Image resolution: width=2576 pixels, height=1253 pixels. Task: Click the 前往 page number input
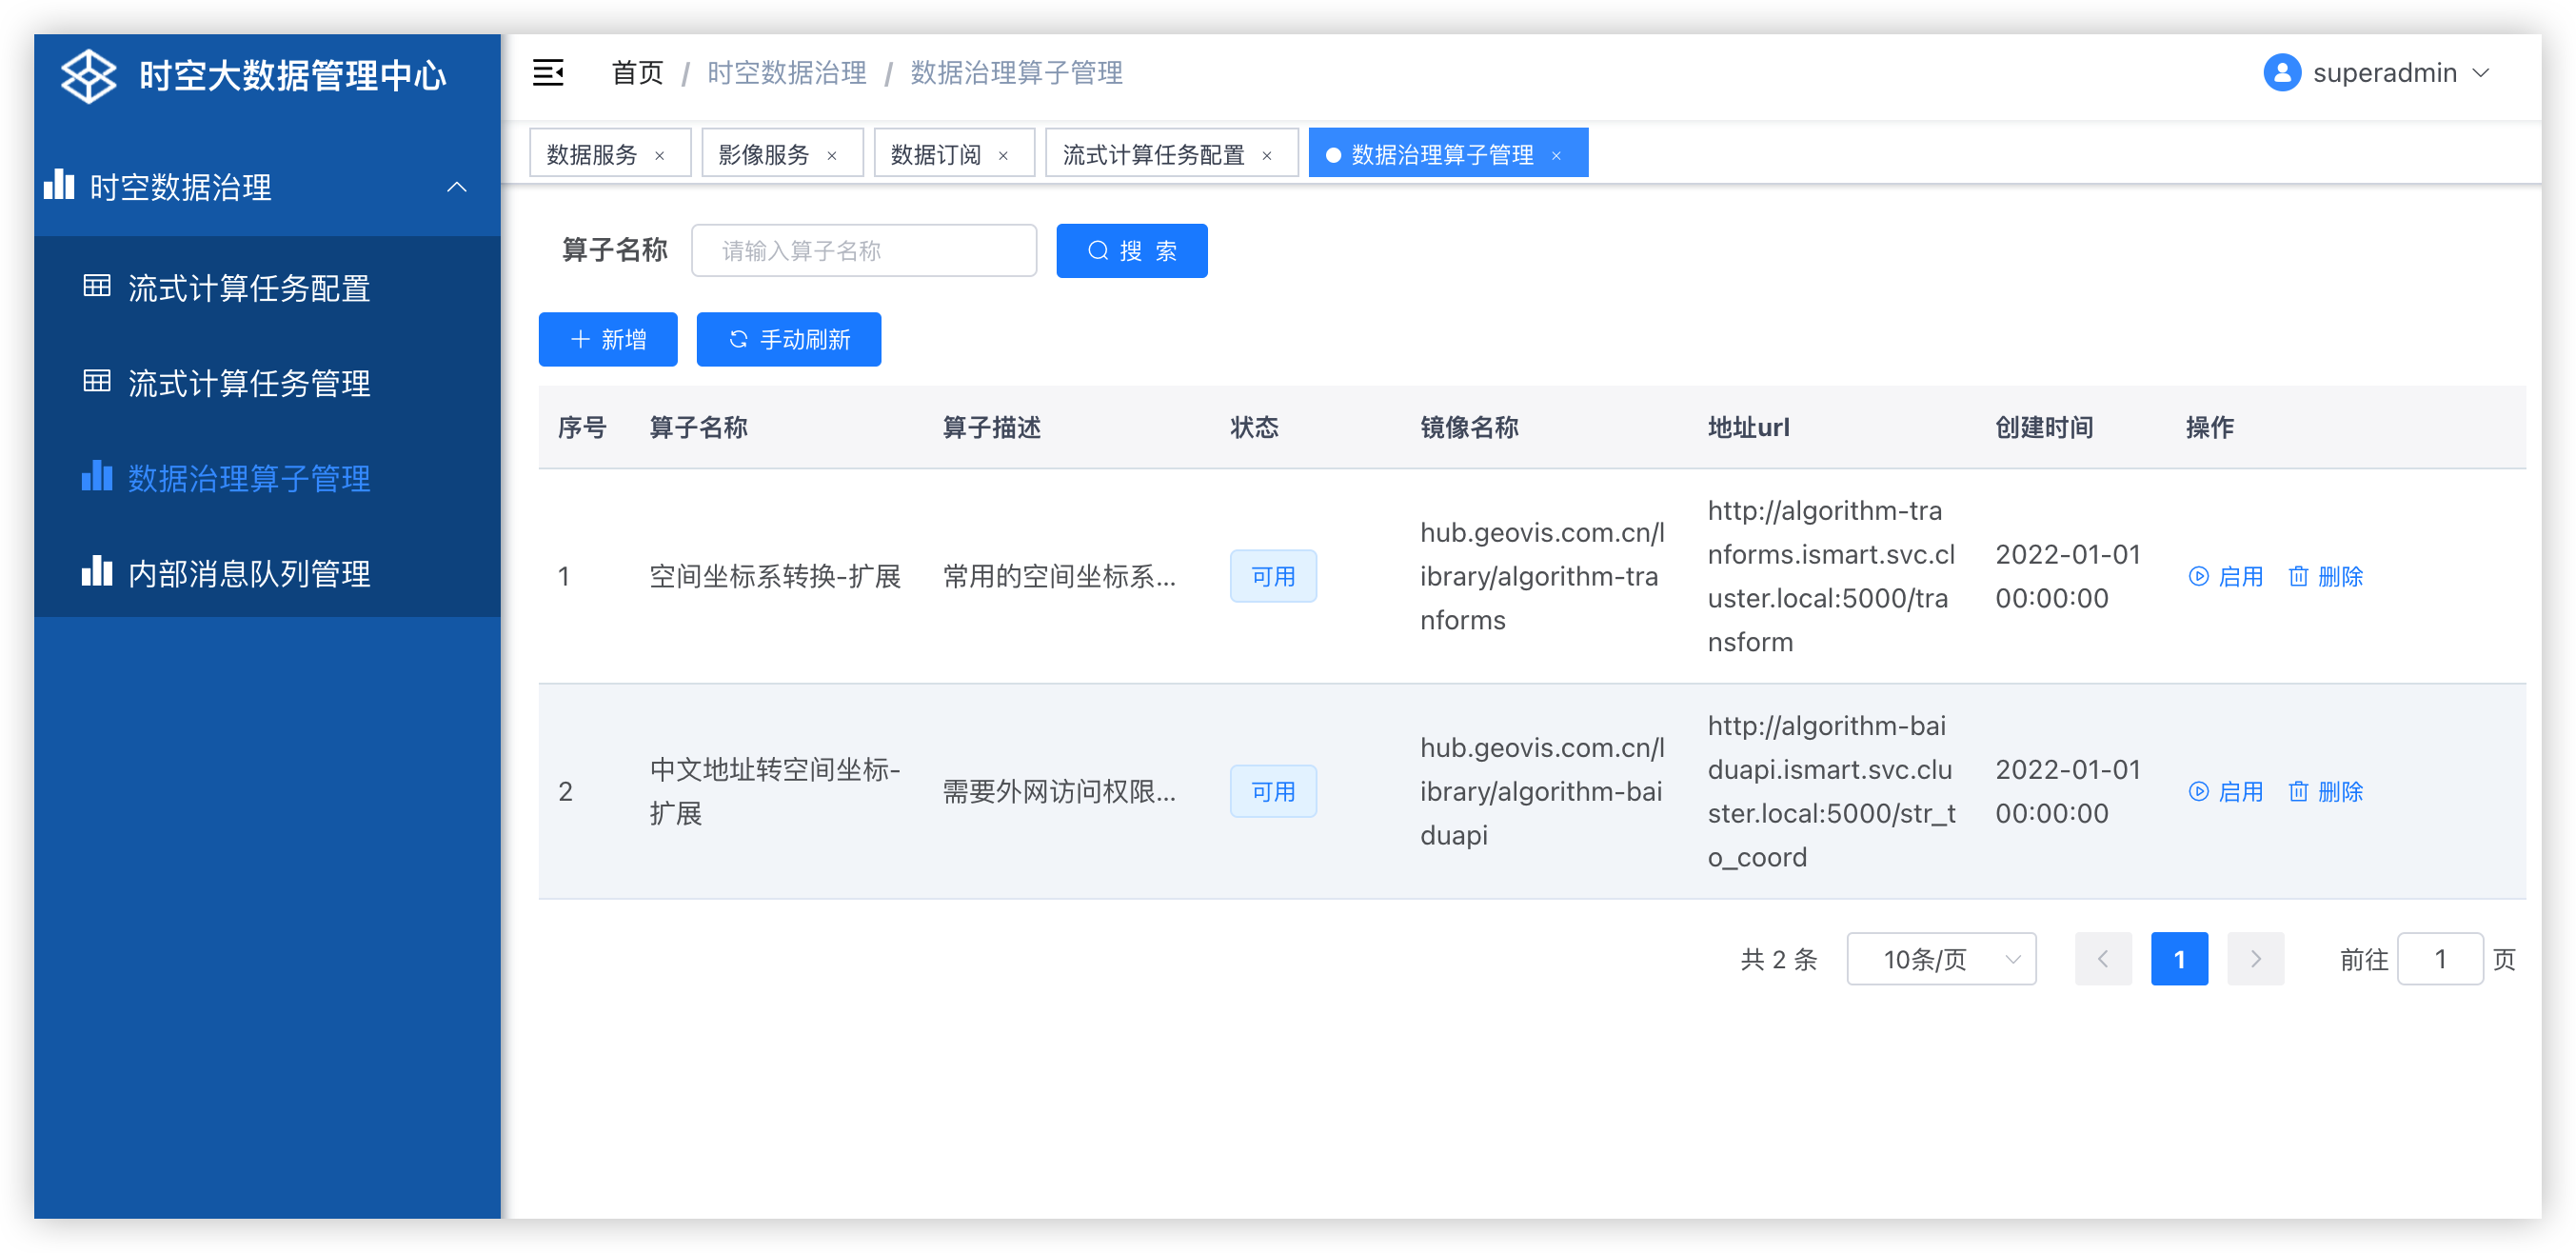(2440, 960)
